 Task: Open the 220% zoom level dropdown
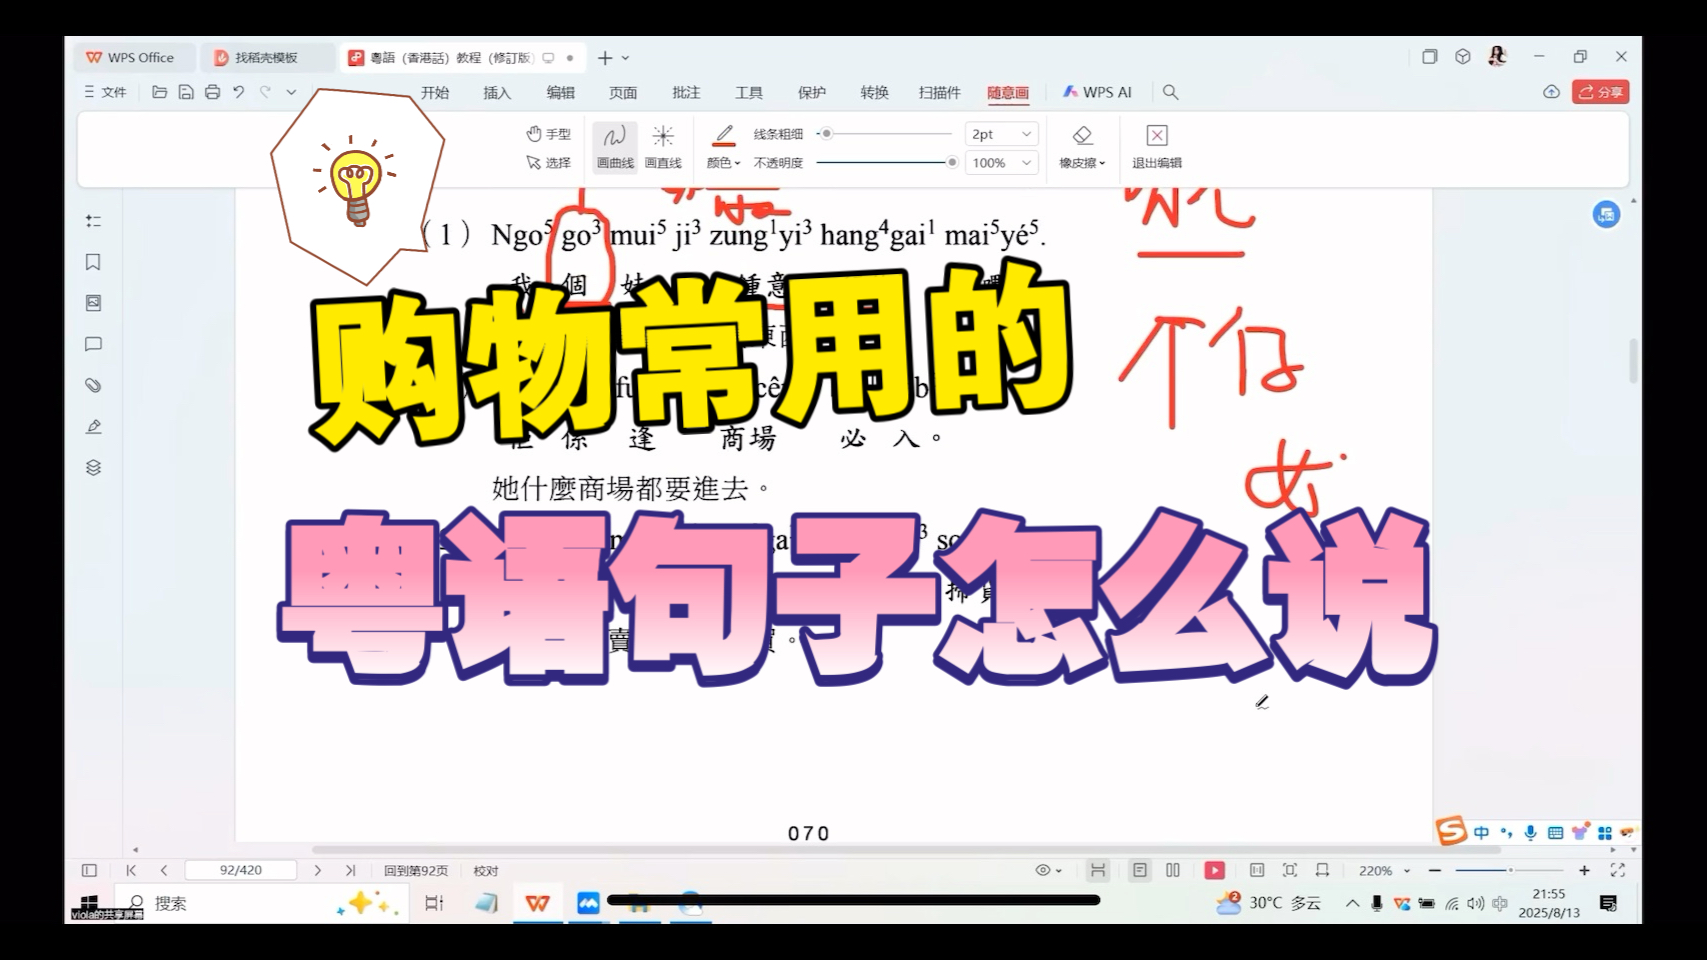tap(1384, 871)
